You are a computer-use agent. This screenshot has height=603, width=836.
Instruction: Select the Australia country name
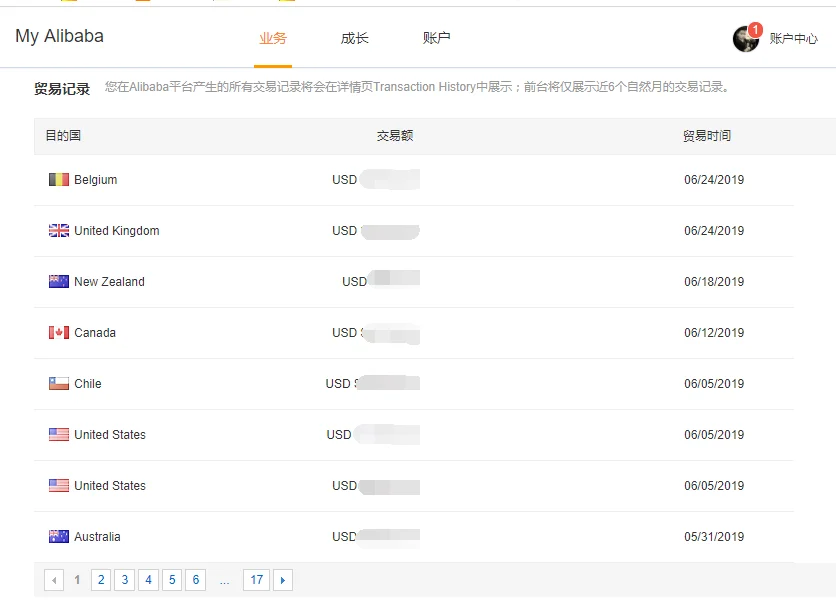coord(97,537)
